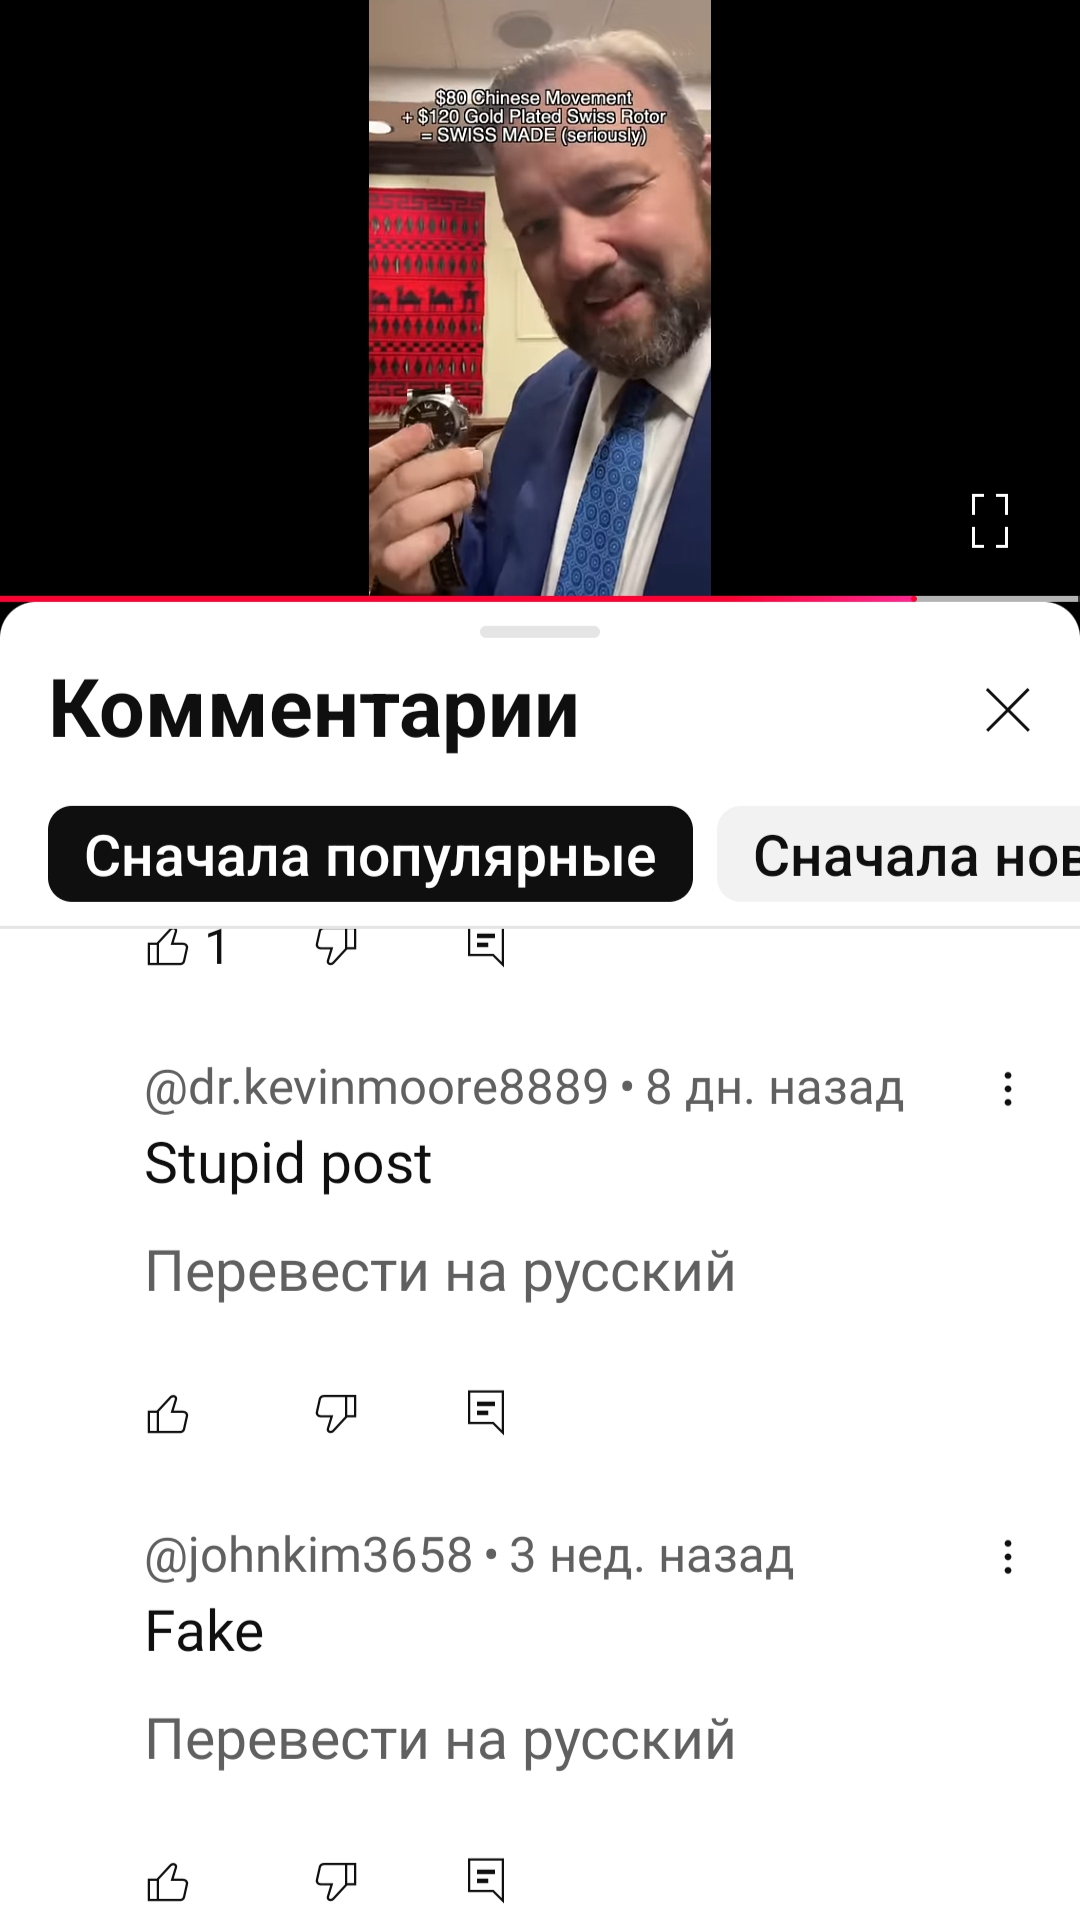1080x1926 pixels.
Task: Like the "Stupid post" comment
Action: 168,1413
